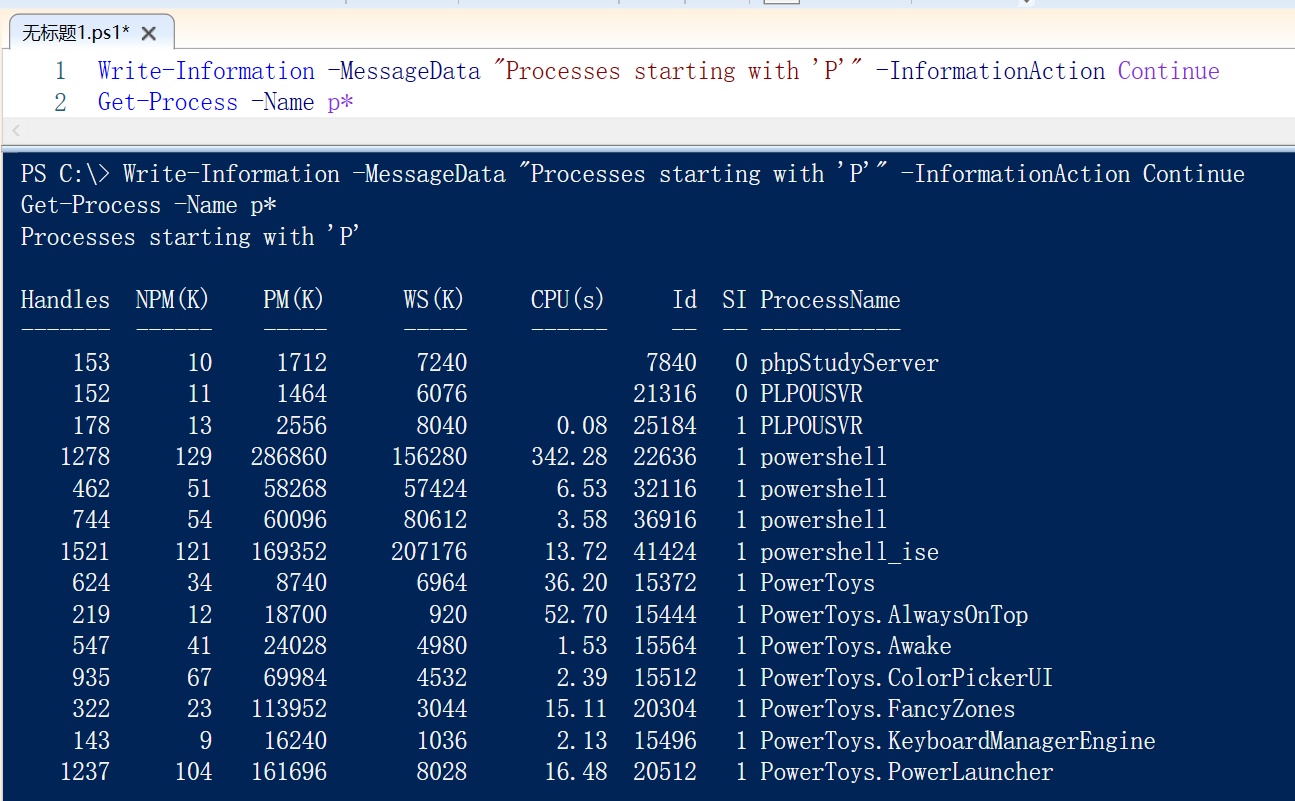Click process Id 22636 in console output
1295x801 pixels.
664,457
